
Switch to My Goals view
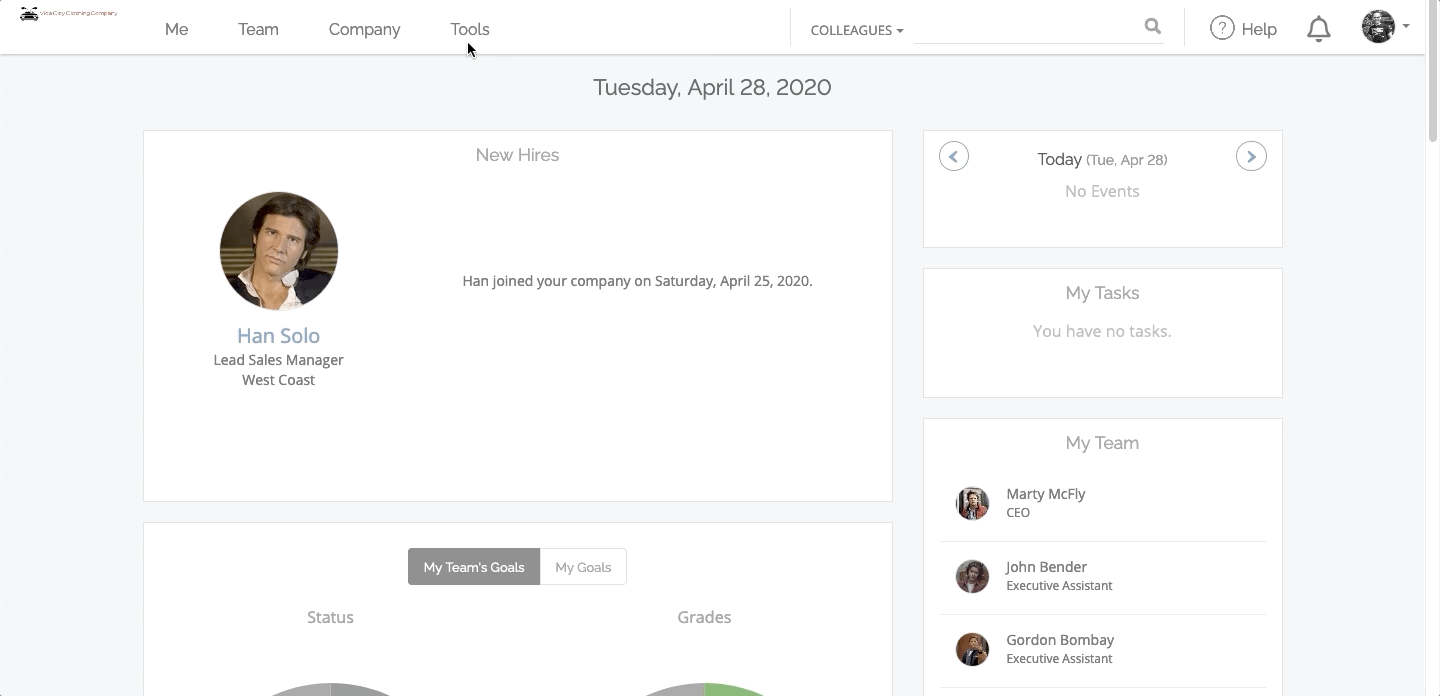[x=583, y=567]
